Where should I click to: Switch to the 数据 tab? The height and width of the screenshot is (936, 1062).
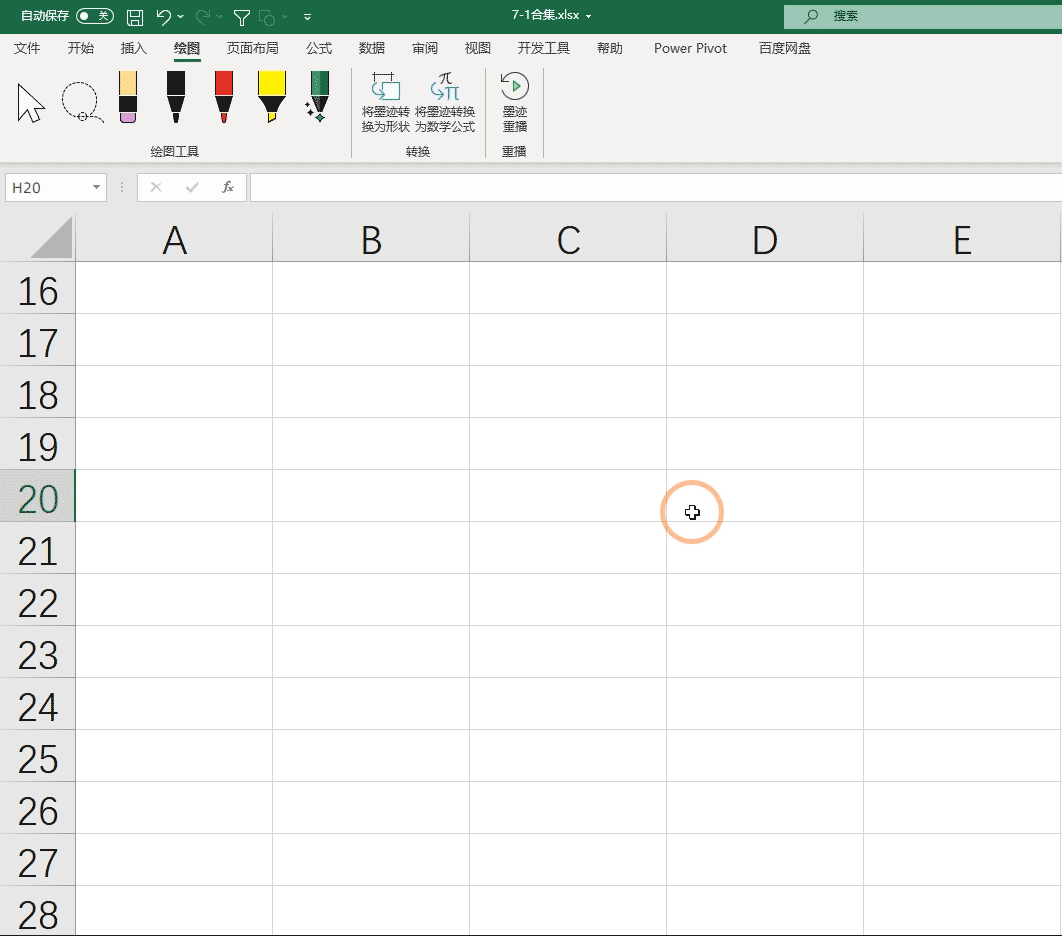(x=372, y=48)
